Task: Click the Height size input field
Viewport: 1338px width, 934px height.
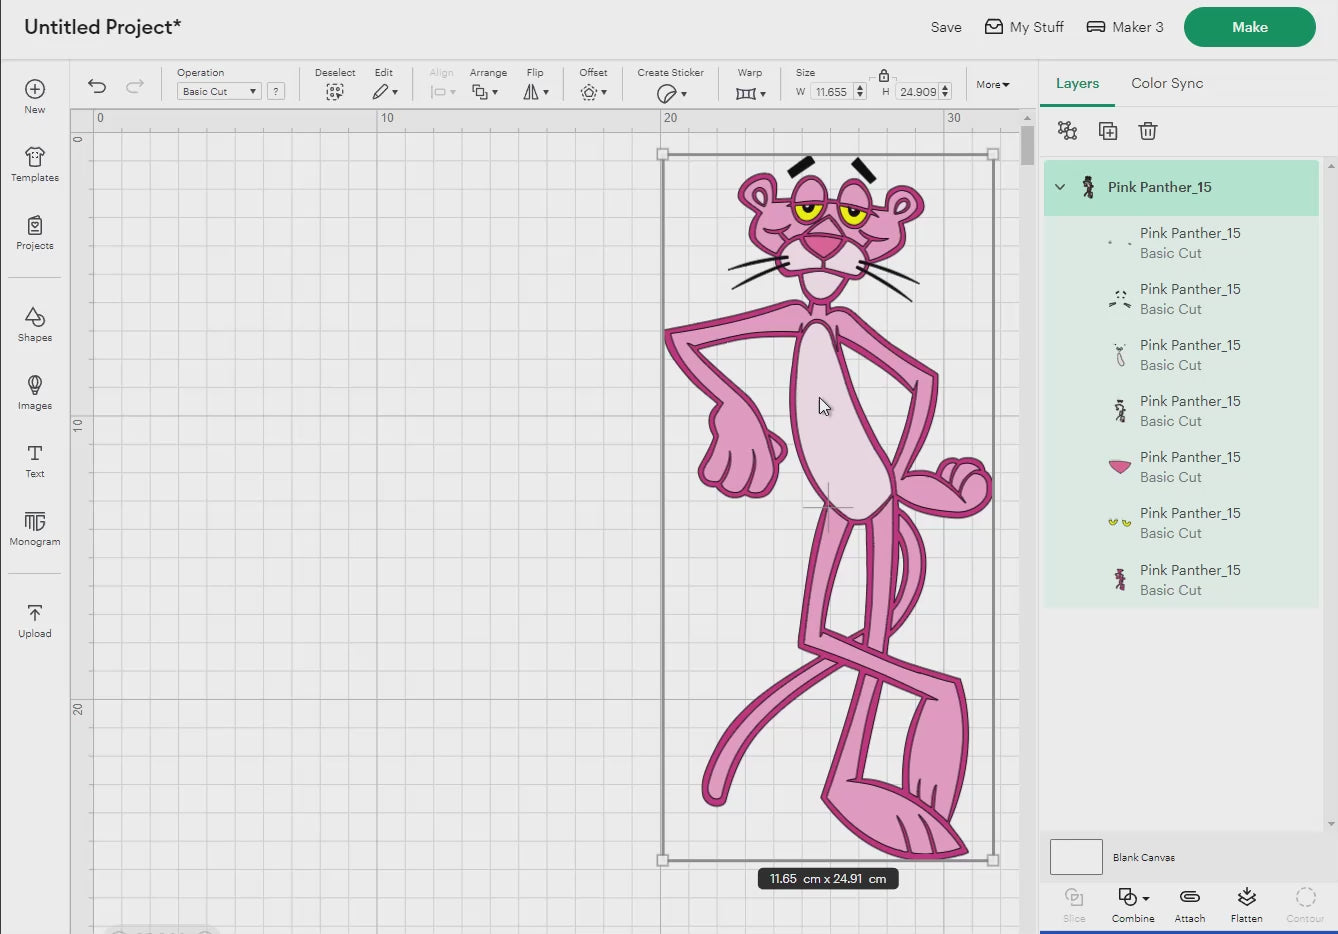Action: (x=917, y=91)
